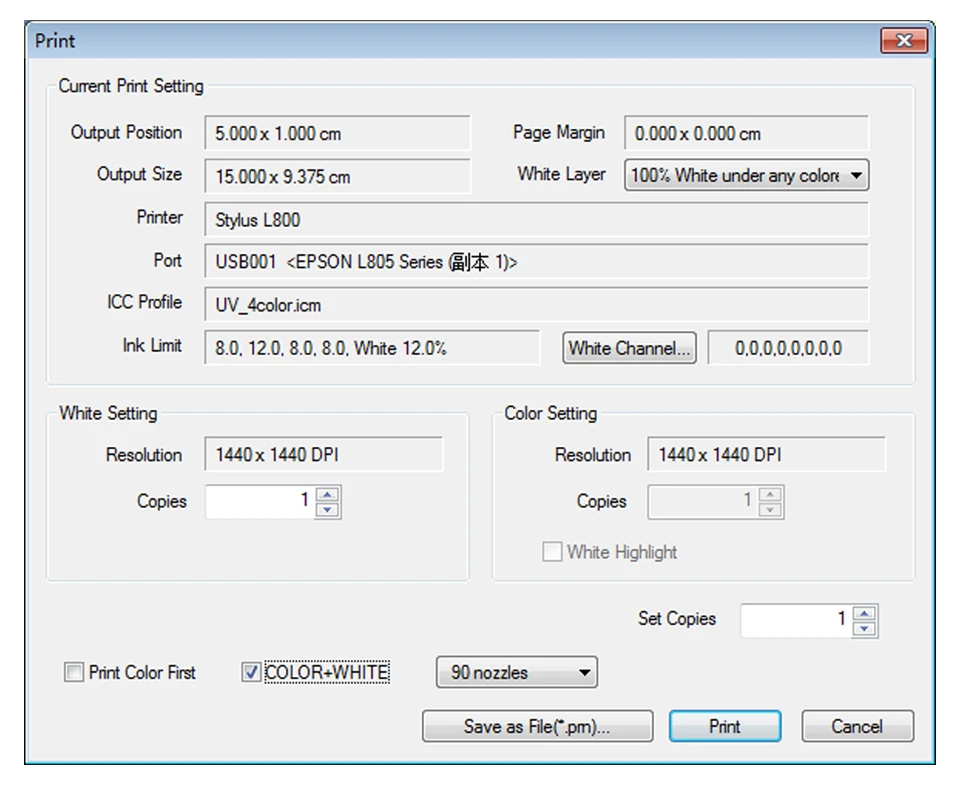960x785 pixels.
Task: Close the Print dialog window
Action: (904, 40)
